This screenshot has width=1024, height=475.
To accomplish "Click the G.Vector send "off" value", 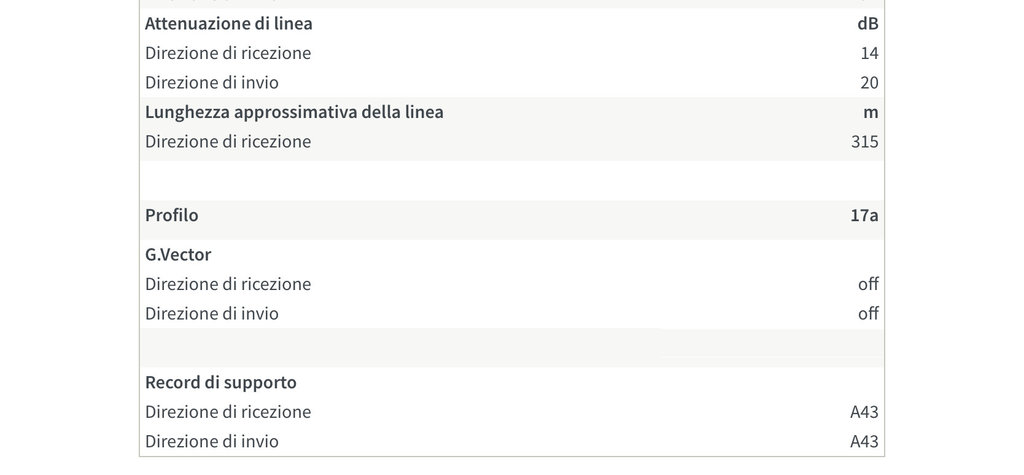I will (868, 313).
